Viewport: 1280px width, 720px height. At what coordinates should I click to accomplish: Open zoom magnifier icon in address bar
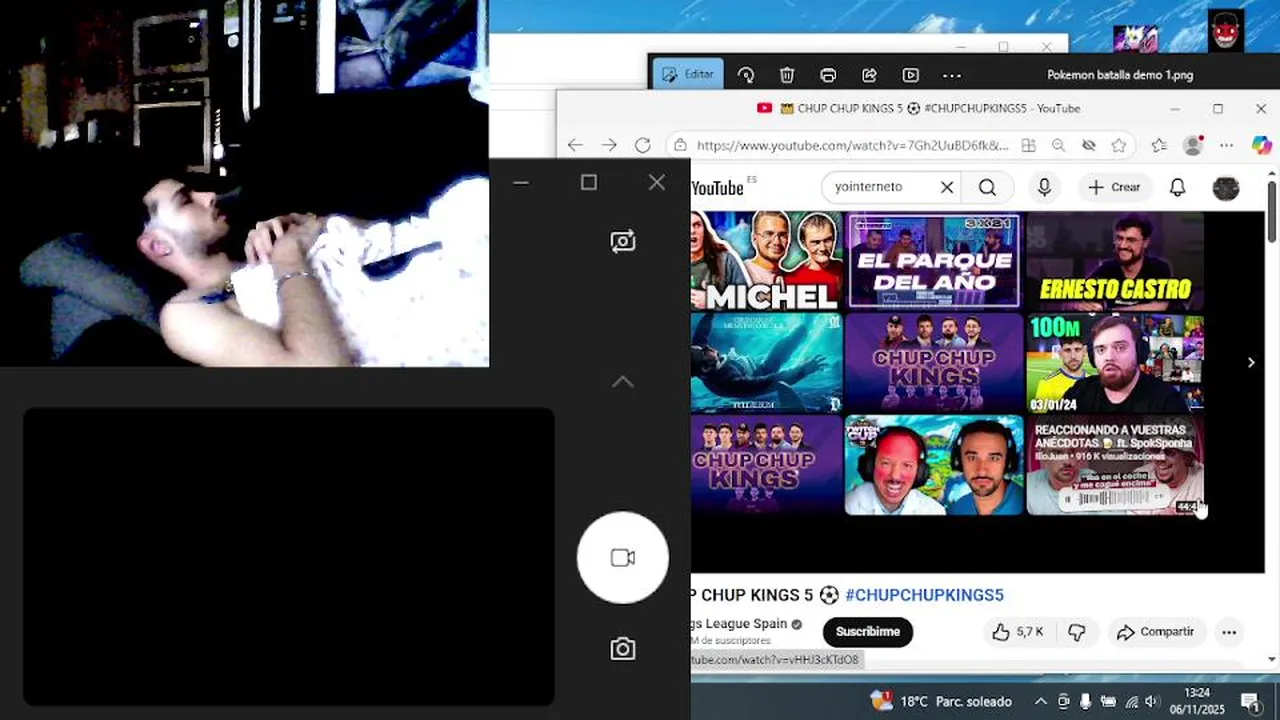click(1058, 145)
